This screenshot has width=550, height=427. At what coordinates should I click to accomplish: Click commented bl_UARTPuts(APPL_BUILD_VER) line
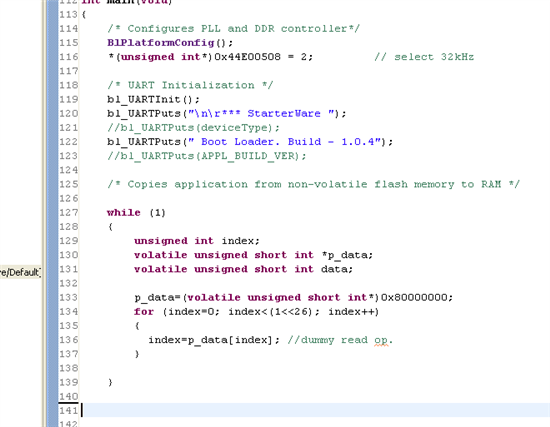[x=207, y=156]
